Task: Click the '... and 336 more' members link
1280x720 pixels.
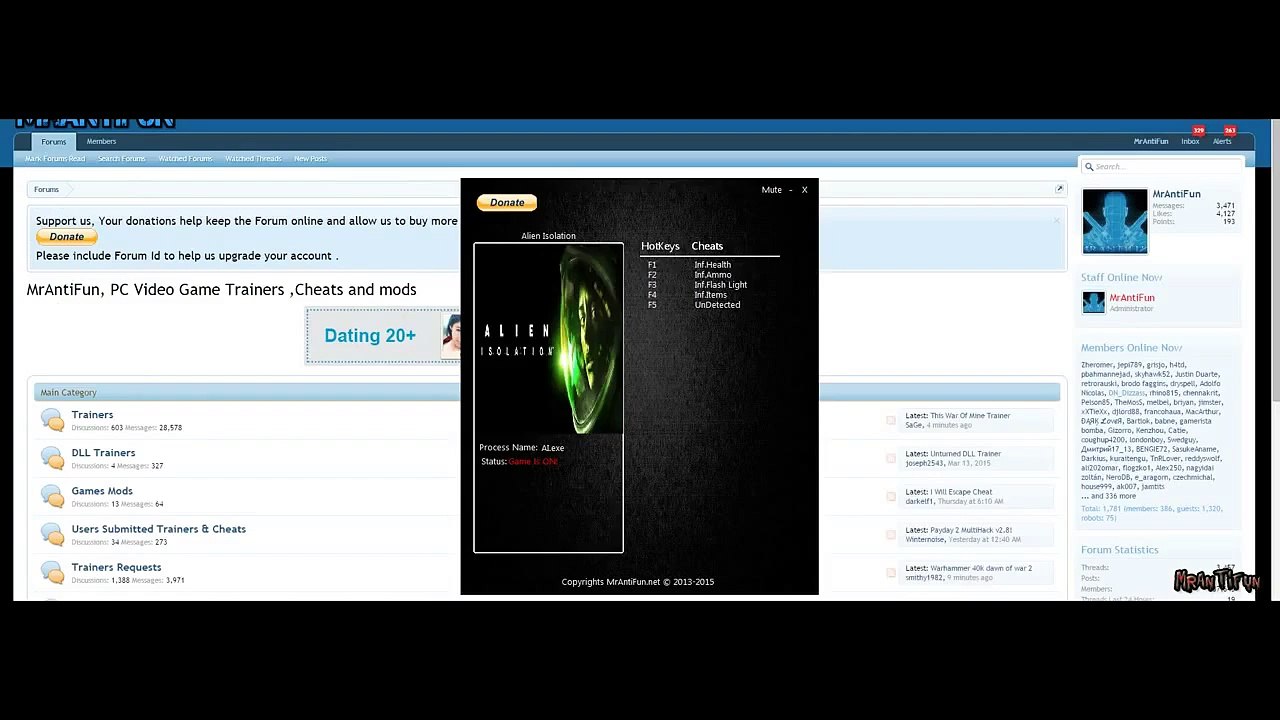Action: [x=1108, y=496]
